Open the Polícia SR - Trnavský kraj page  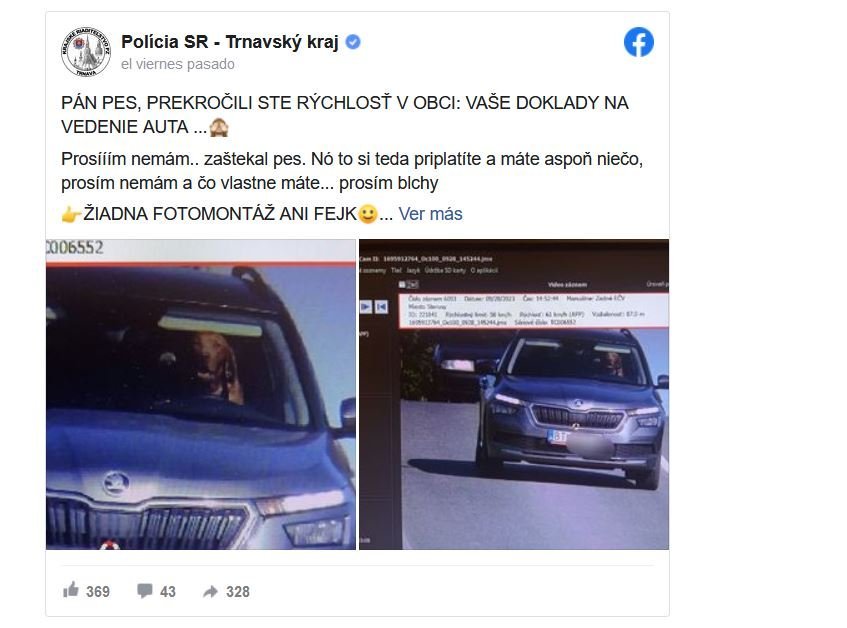(x=230, y=42)
